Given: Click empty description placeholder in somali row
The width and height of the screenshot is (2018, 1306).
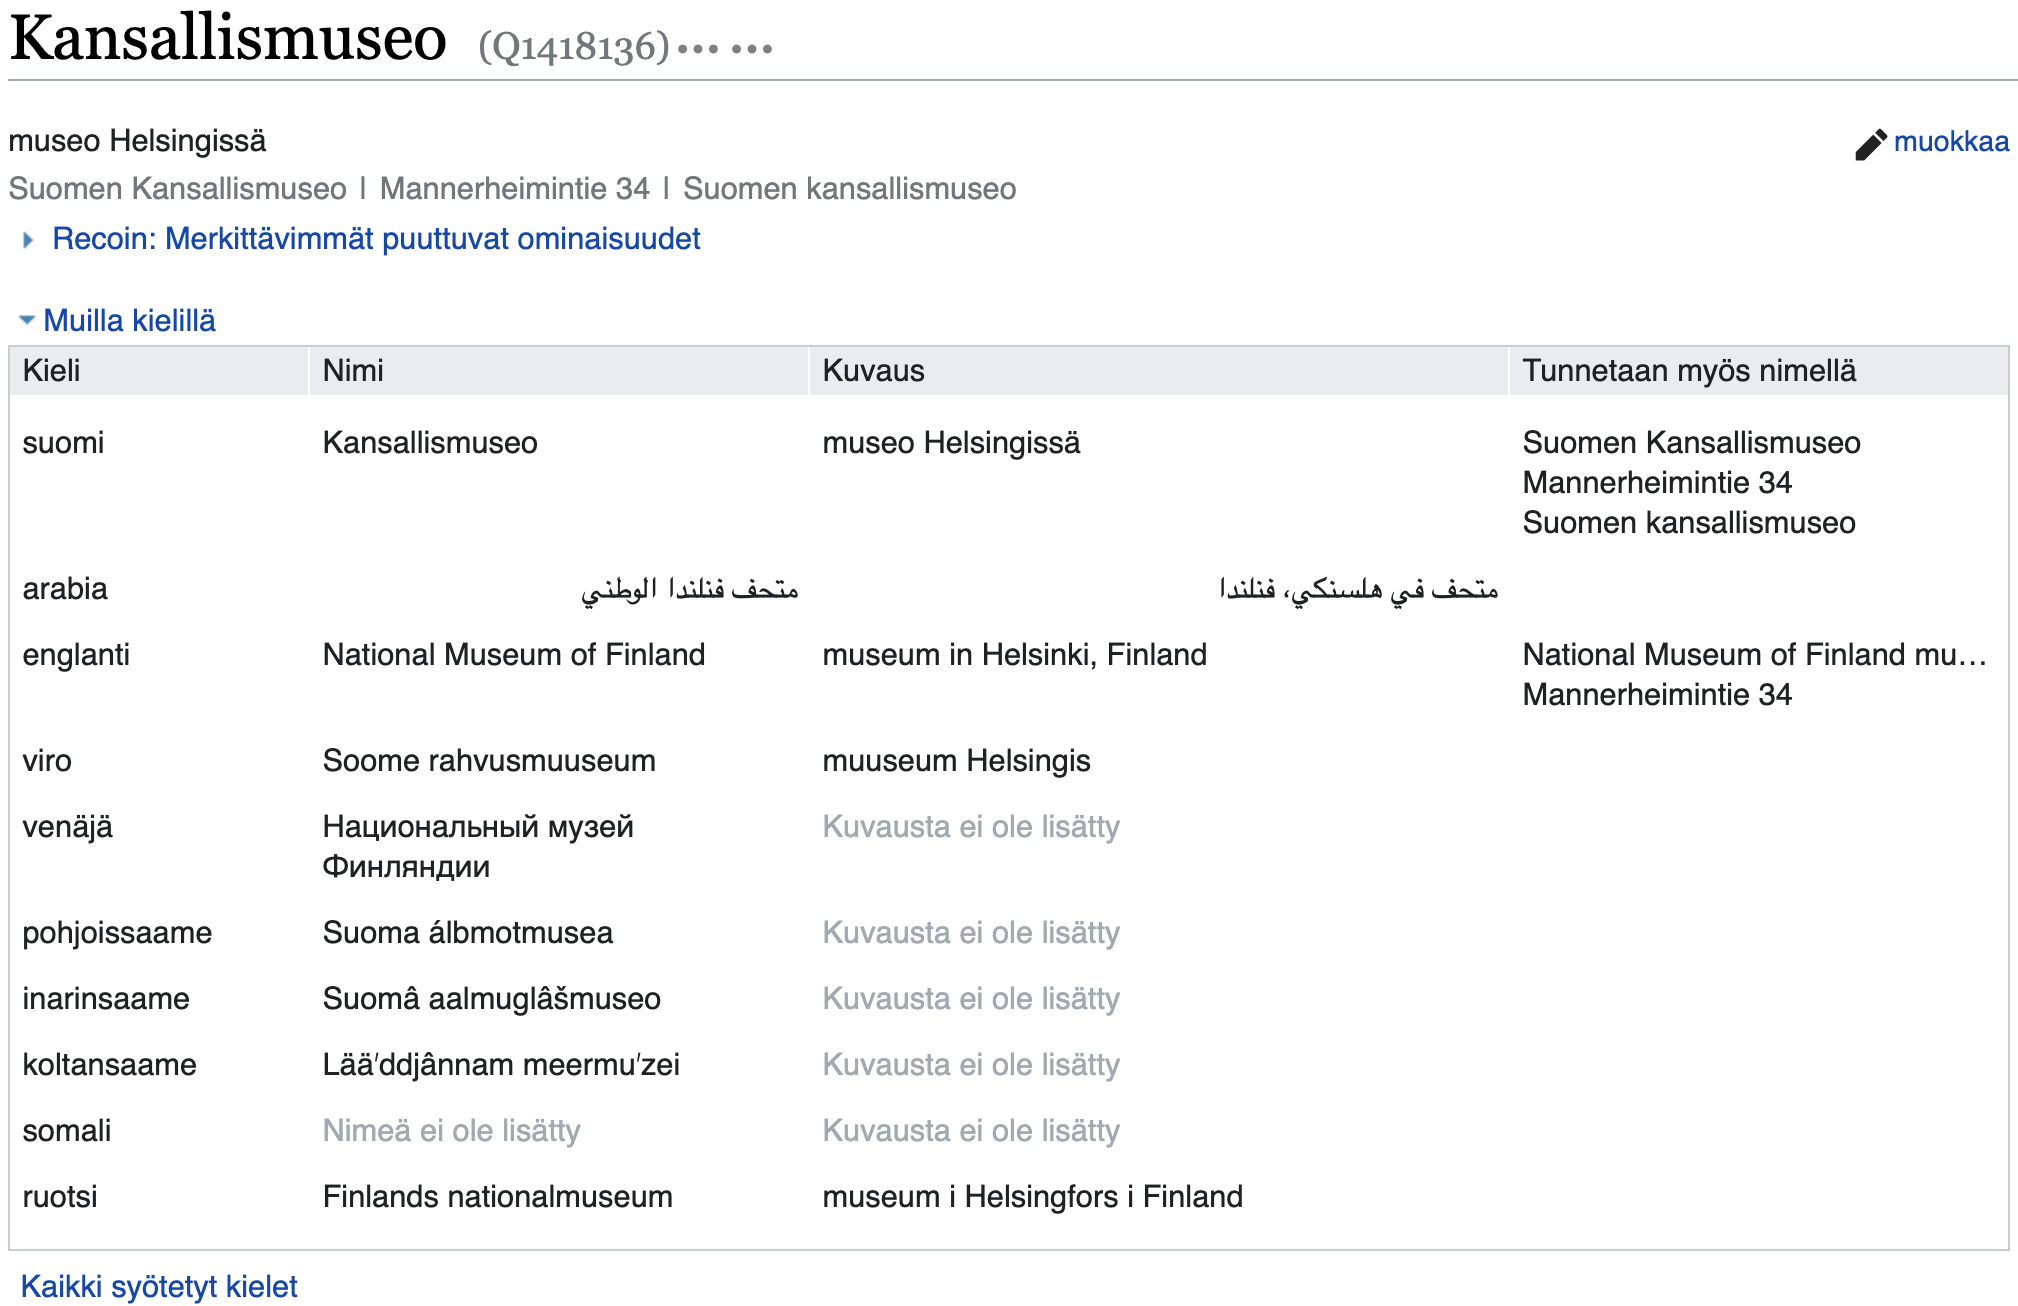Looking at the screenshot, I should (x=971, y=1131).
